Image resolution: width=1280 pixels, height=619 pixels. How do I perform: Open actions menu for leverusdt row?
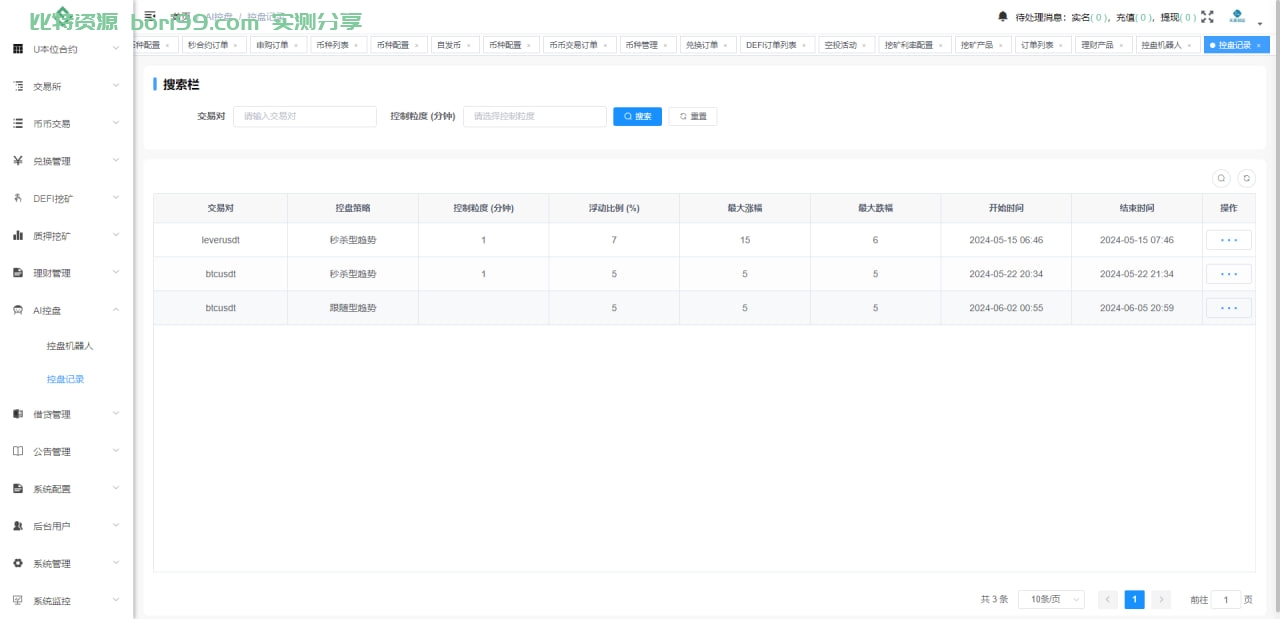click(x=1229, y=240)
